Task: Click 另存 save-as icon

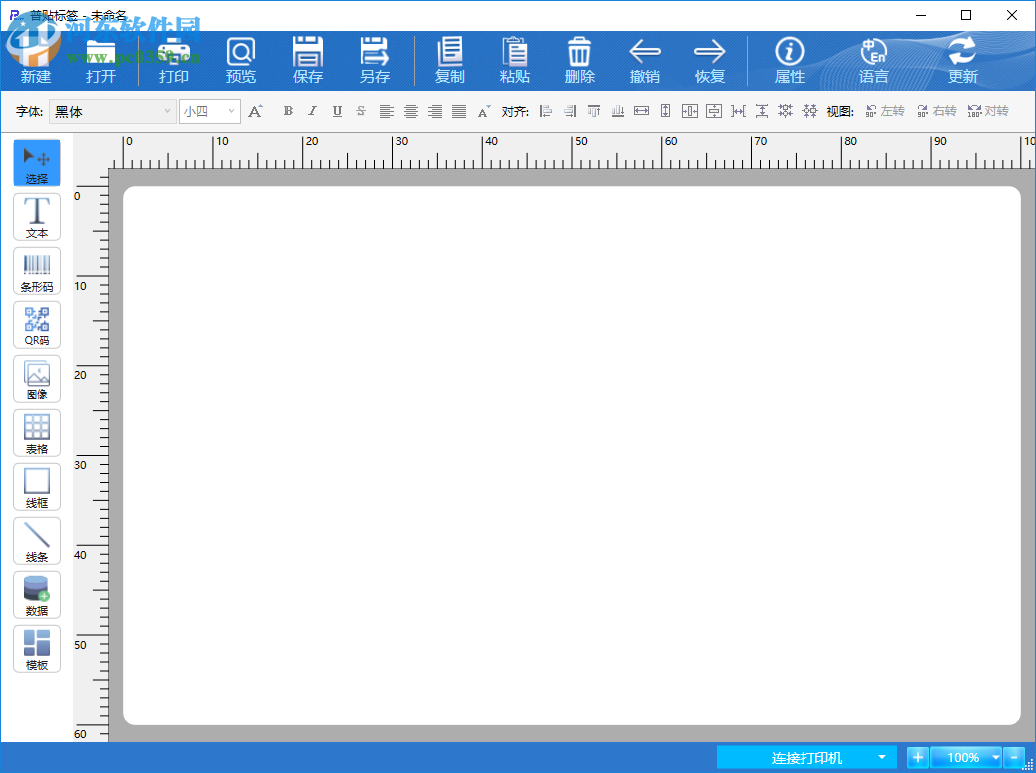Action: [x=375, y=61]
